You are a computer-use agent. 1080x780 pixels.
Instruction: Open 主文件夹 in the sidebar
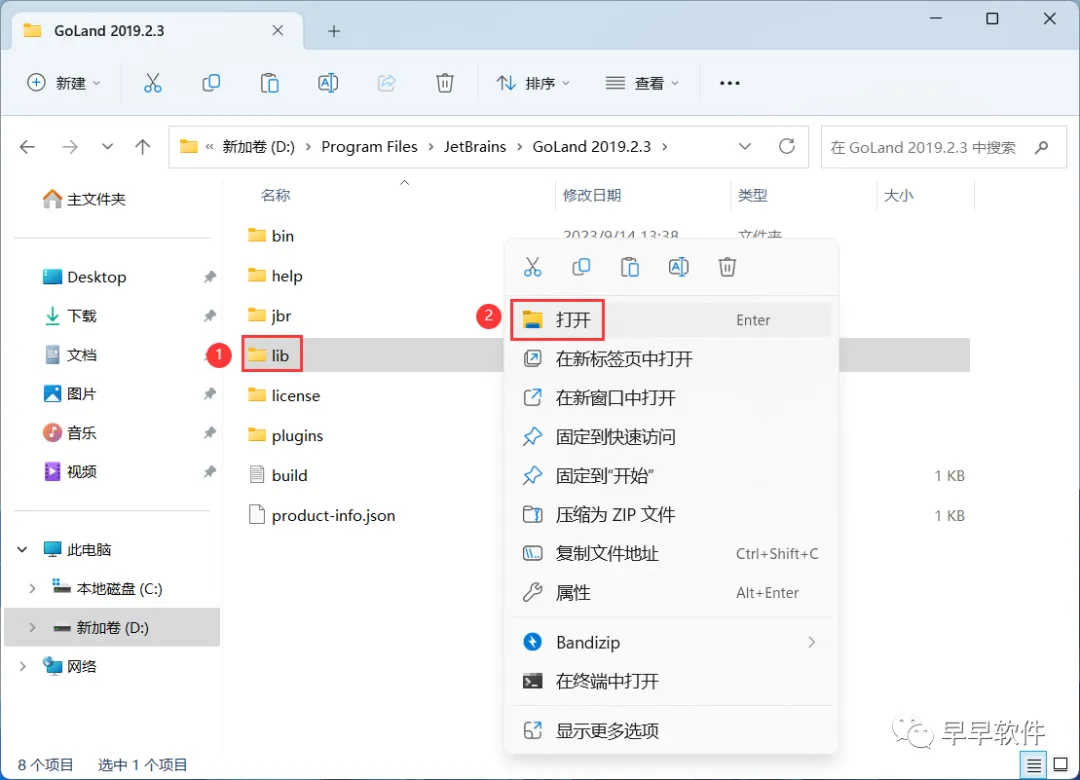pos(84,199)
